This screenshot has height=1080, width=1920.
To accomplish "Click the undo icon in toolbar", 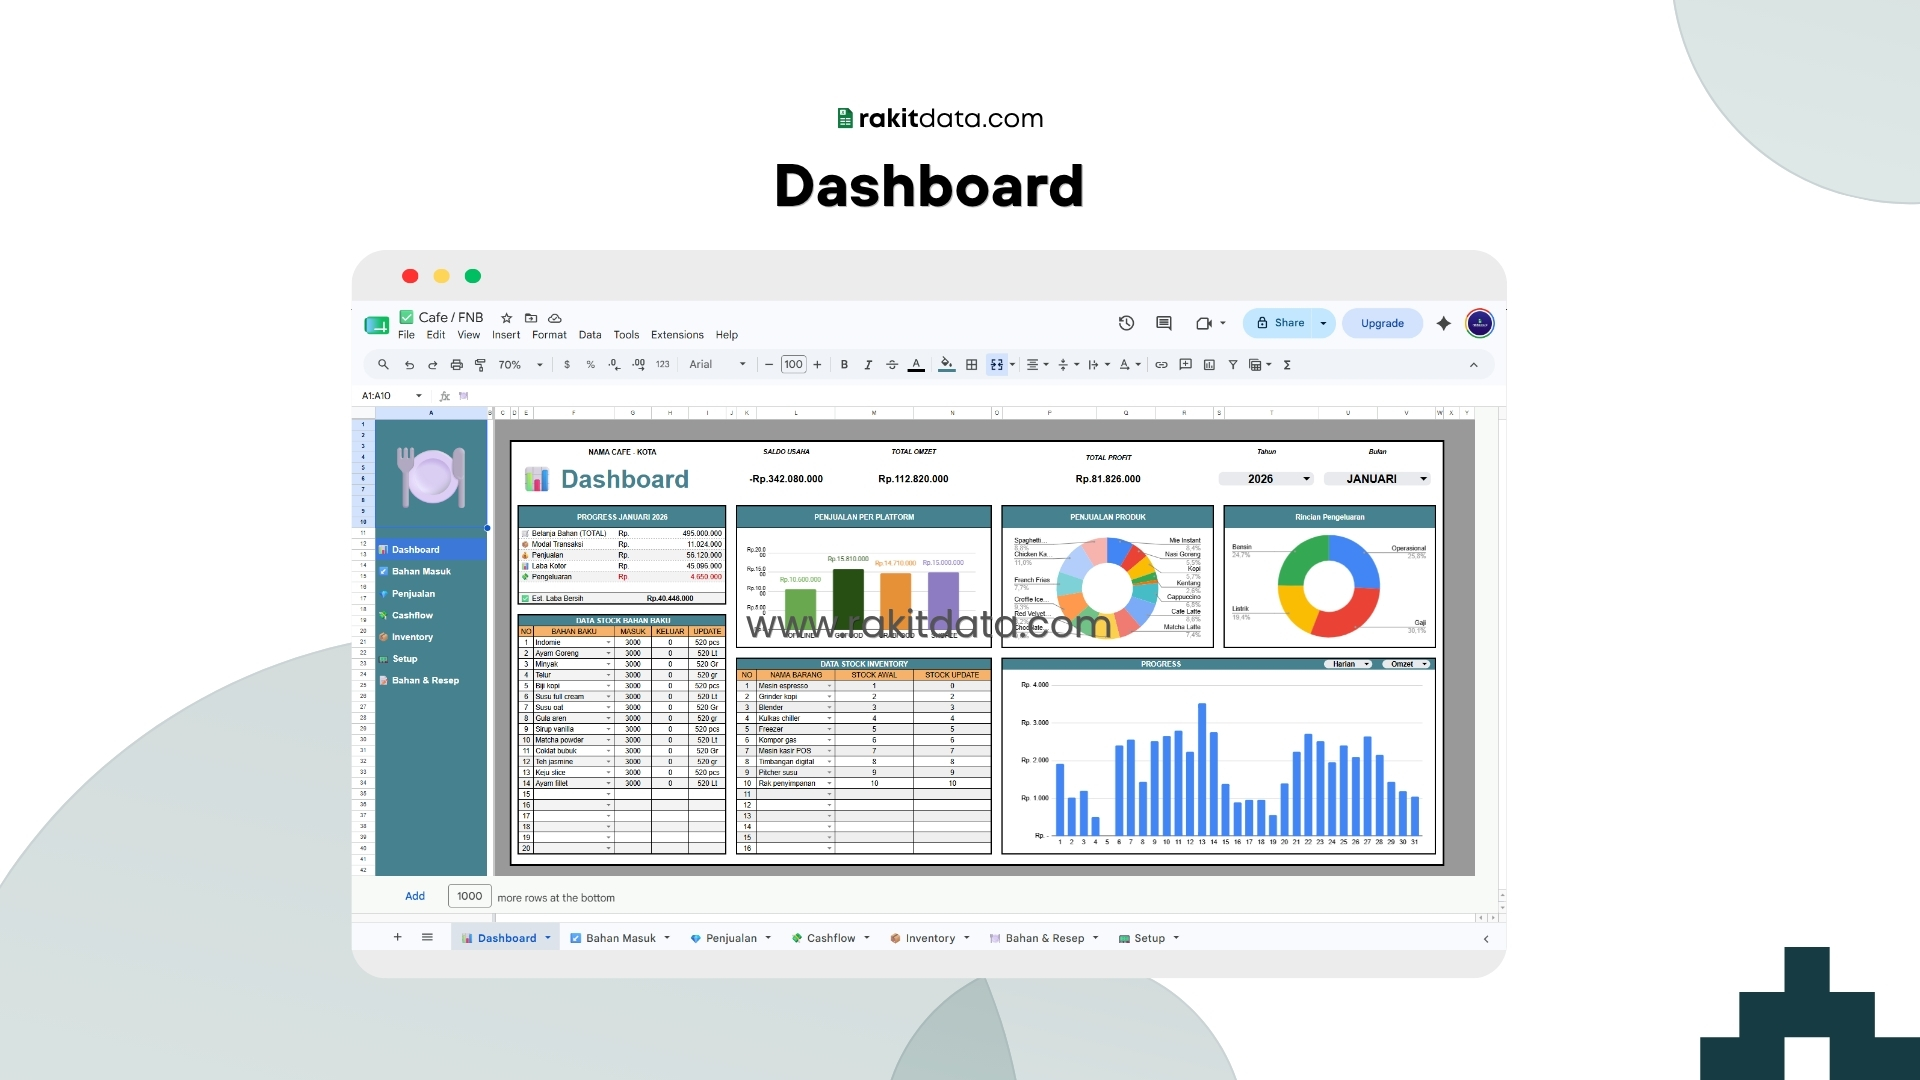I will coord(409,365).
